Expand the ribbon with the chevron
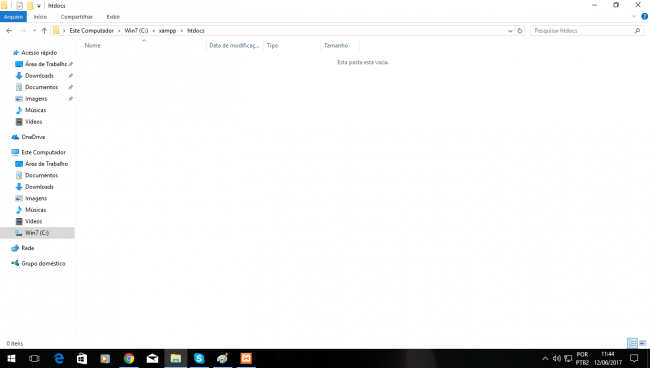 point(634,17)
